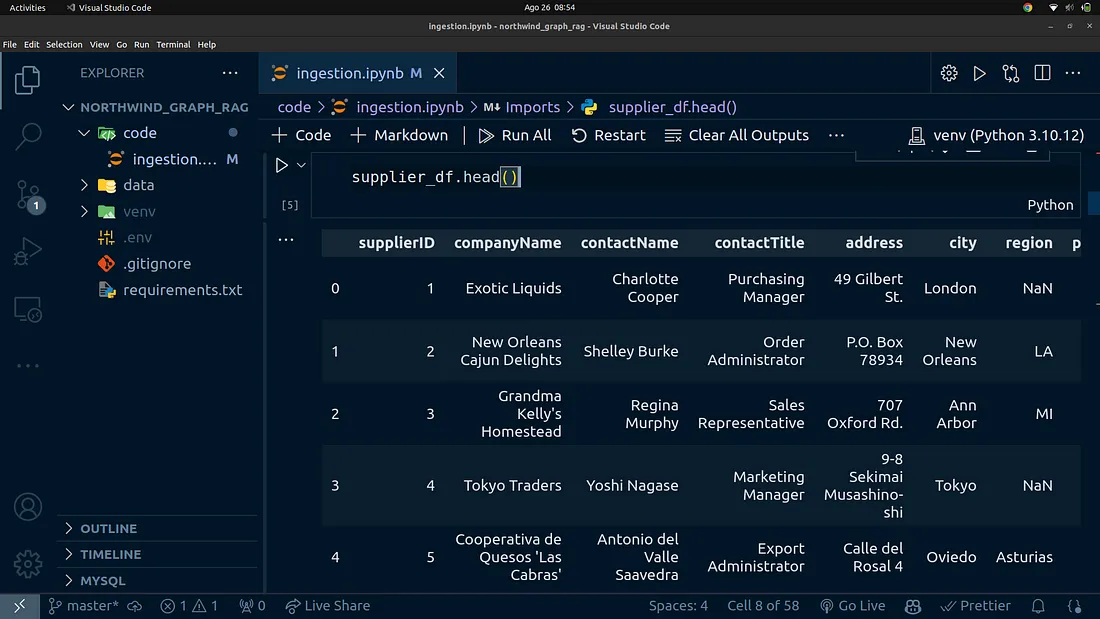
Task: Click the notifications bell in status bar
Action: point(1039,606)
